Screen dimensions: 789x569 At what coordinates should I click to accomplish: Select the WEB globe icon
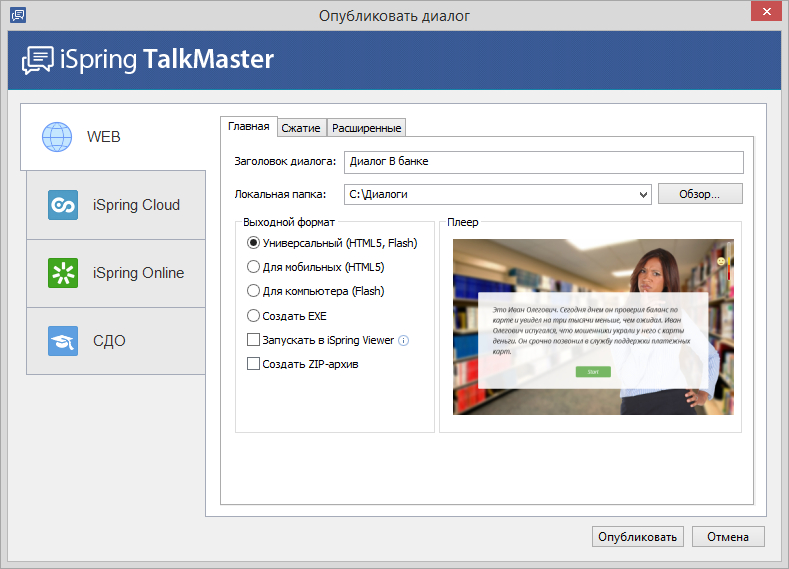point(57,137)
